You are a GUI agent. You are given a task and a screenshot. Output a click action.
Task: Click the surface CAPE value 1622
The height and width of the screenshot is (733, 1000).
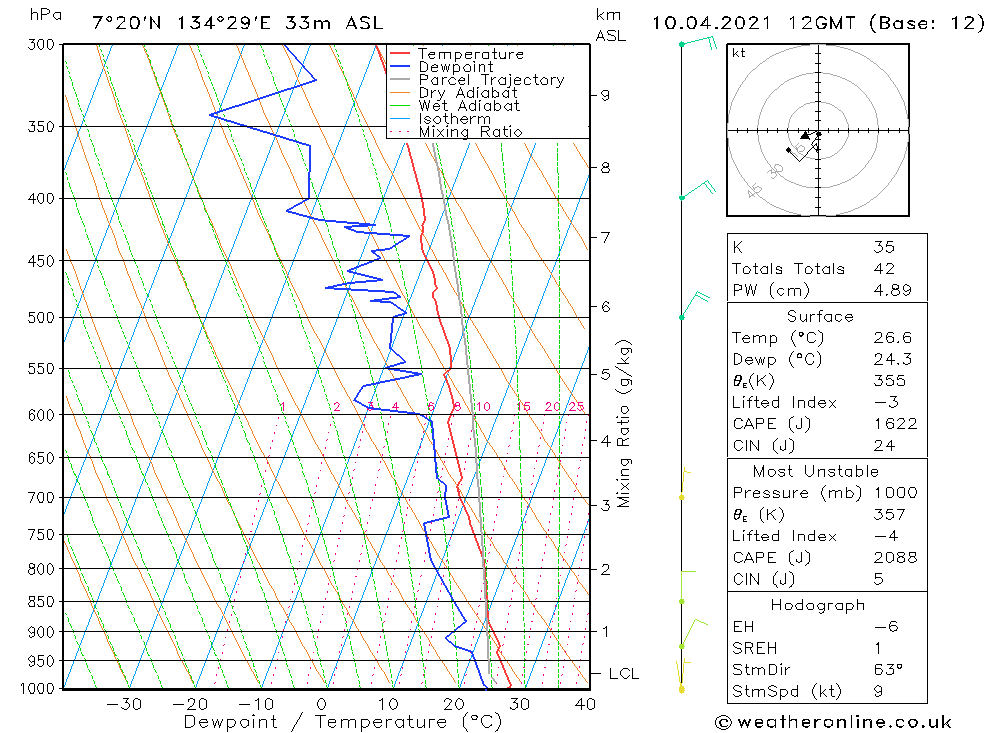(x=895, y=424)
